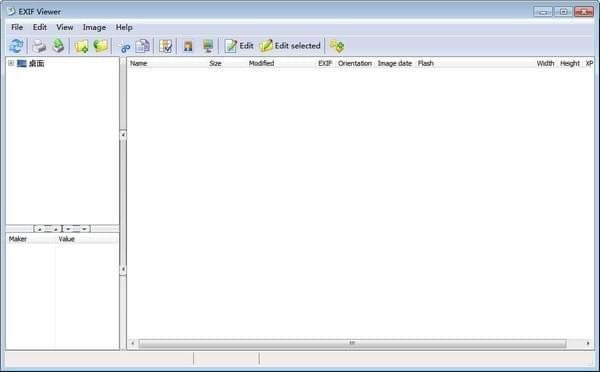Image resolution: width=600 pixels, height=372 pixels.
Task: Click the folder with green plus icon
Action: click(82, 46)
